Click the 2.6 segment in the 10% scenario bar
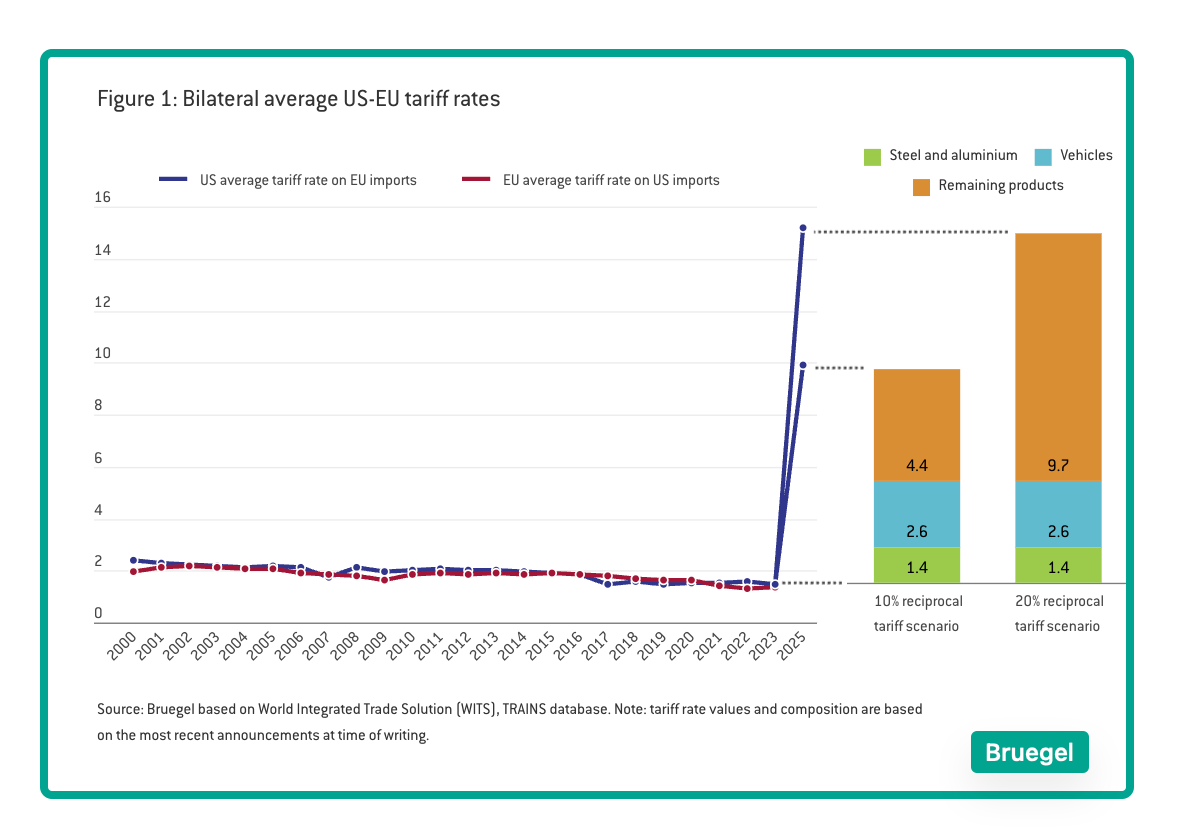Viewport: 1196px width, 835px height. [917, 514]
